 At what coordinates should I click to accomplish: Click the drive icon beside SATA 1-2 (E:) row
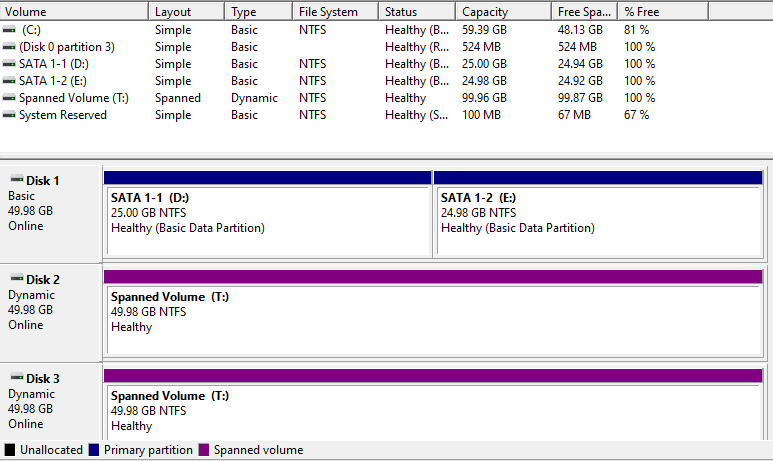[9, 81]
